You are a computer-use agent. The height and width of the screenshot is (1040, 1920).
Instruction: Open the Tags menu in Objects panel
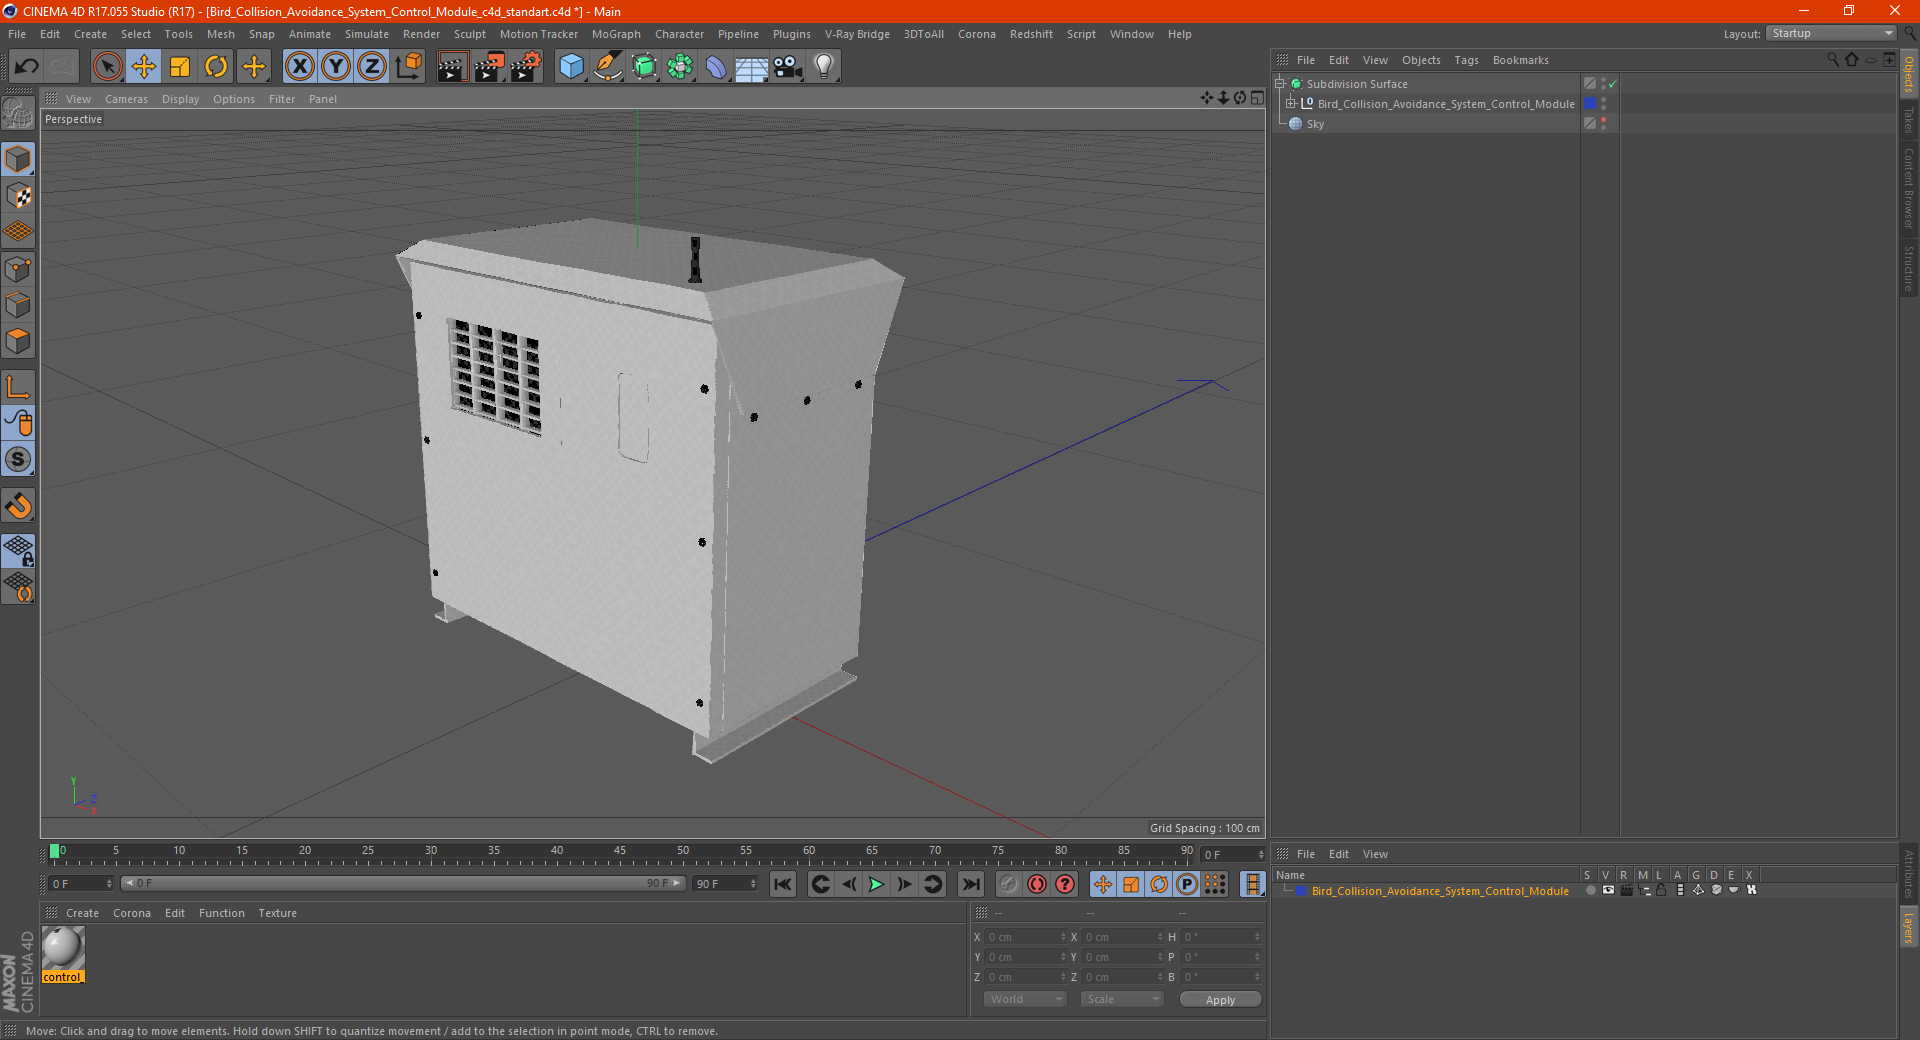coord(1466,60)
